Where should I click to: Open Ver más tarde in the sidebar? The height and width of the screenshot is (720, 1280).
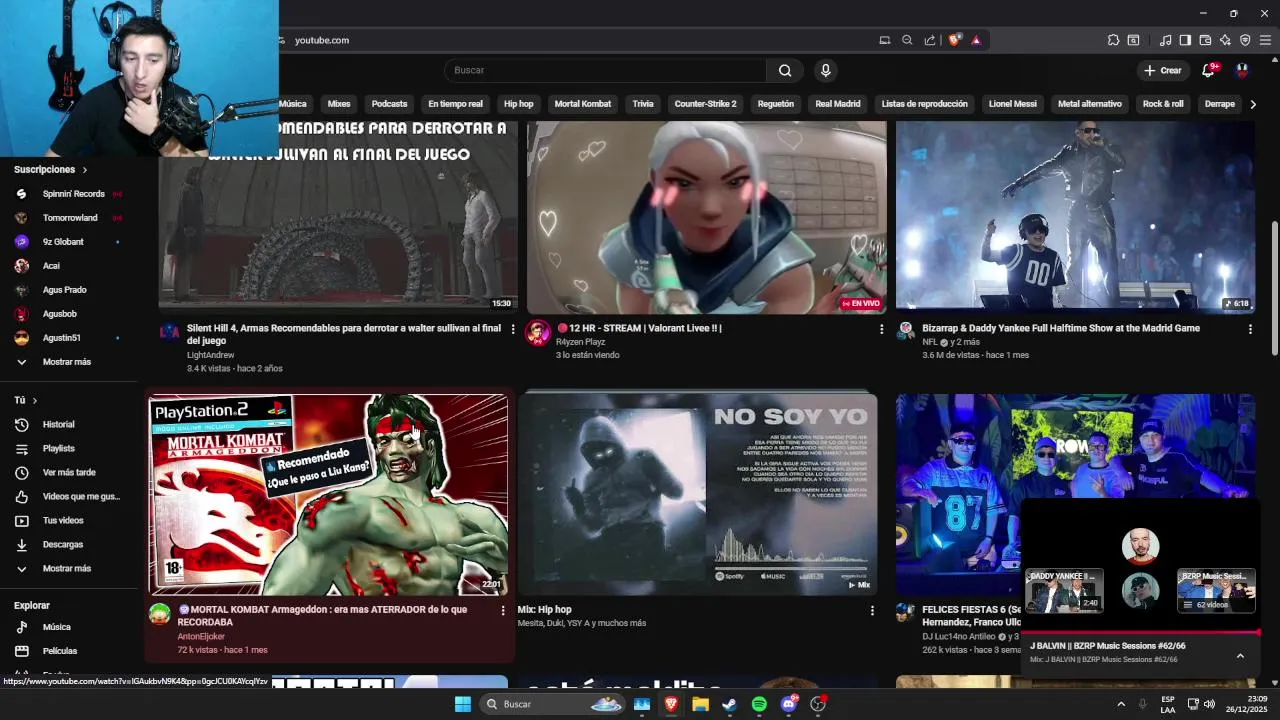68,472
